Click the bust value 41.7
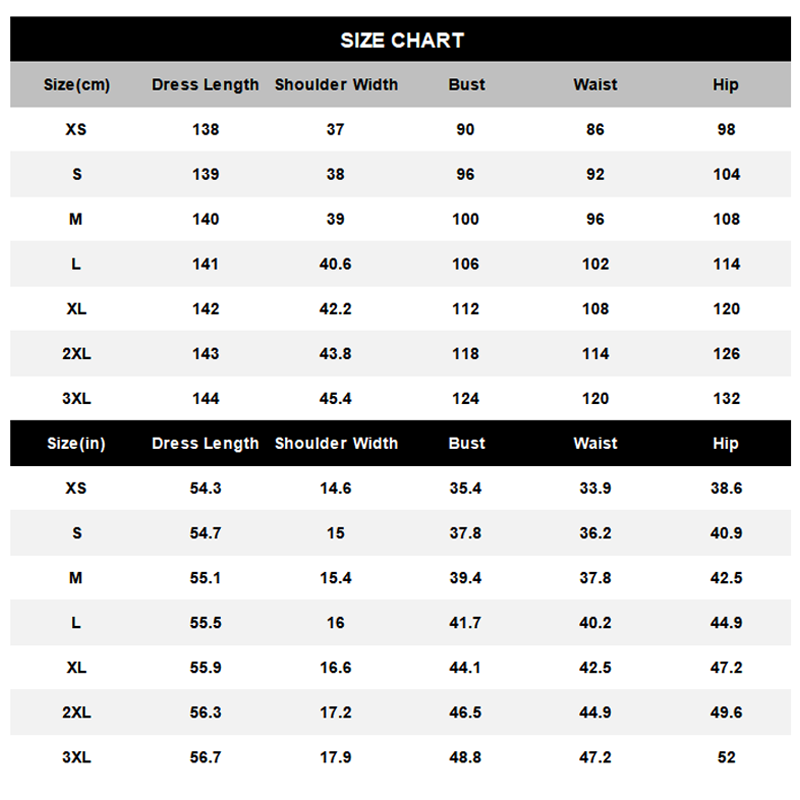Image resolution: width=800 pixels, height=800 pixels. click(465, 623)
